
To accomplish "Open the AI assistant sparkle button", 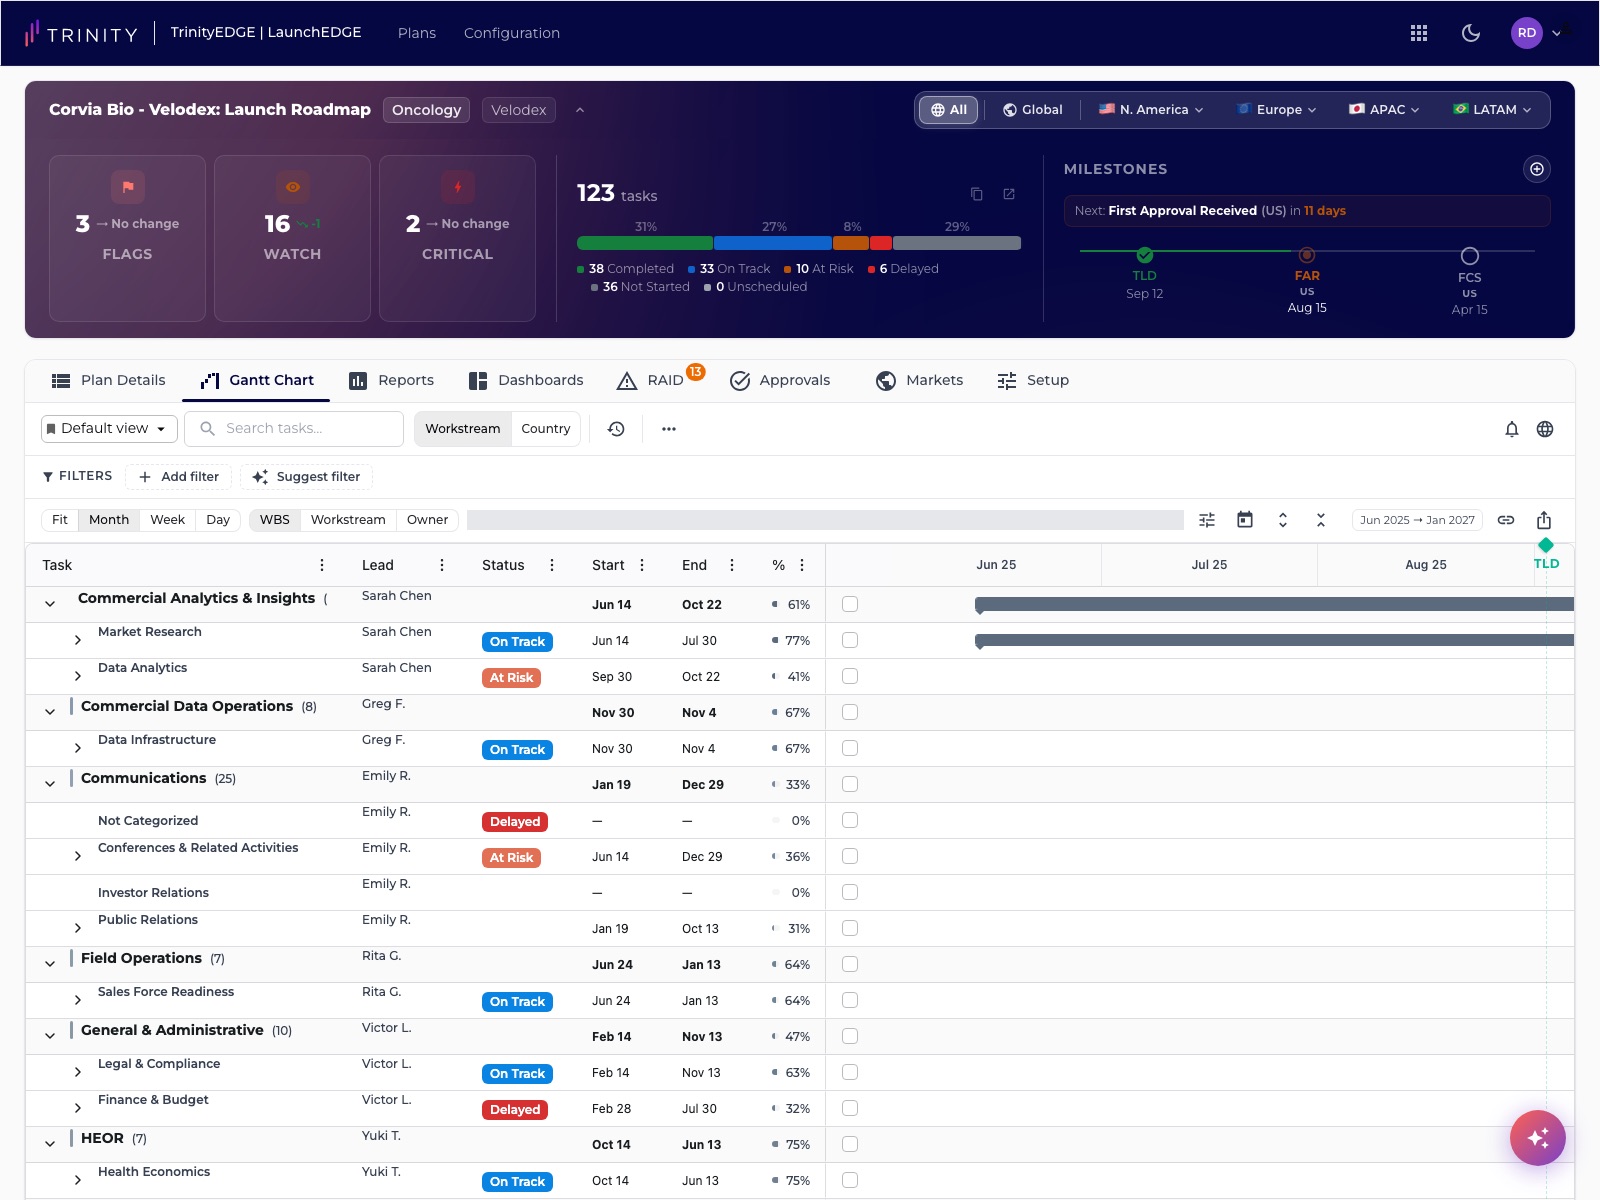I will click(1538, 1138).
